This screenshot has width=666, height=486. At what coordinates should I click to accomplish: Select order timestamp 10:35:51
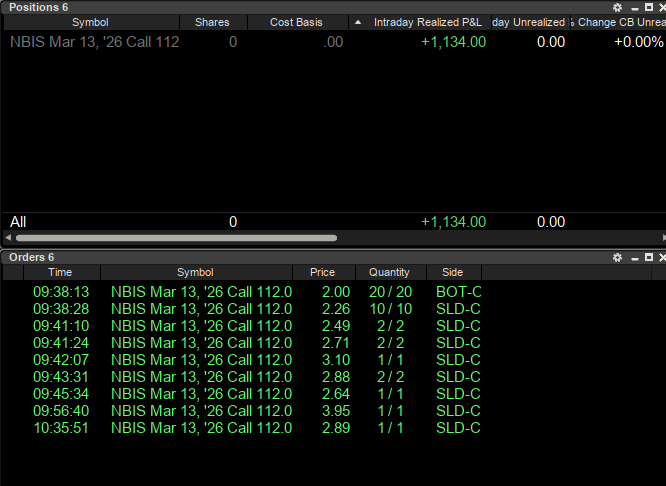tap(61, 428)
